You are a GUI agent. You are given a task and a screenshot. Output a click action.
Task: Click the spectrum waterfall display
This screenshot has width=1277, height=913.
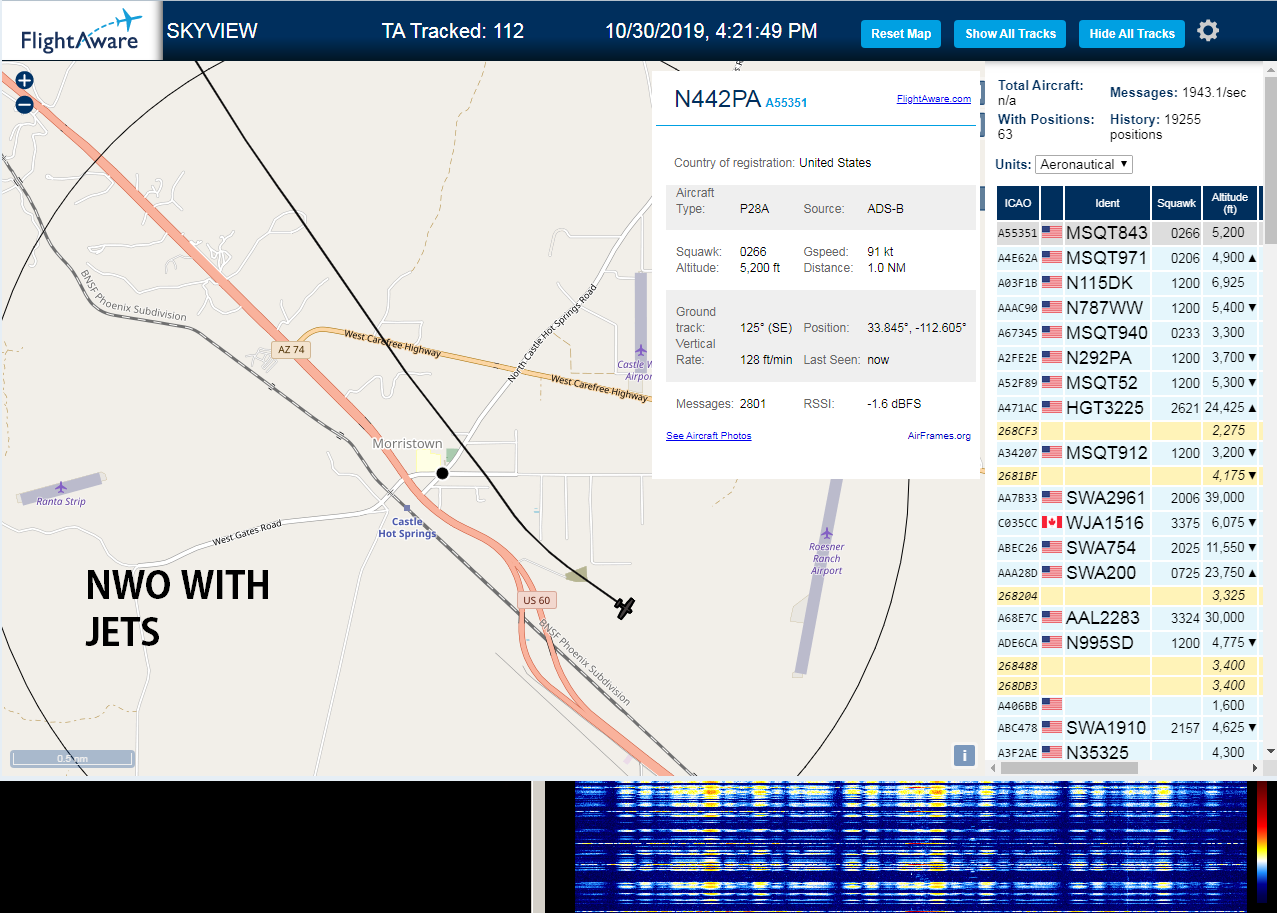point(912,847)
